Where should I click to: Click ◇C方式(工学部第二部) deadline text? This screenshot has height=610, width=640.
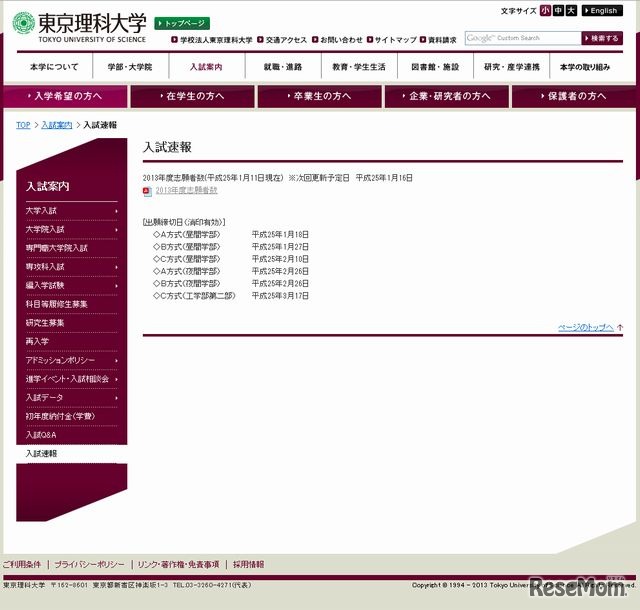pyautogui.click(x=194, y=296)
